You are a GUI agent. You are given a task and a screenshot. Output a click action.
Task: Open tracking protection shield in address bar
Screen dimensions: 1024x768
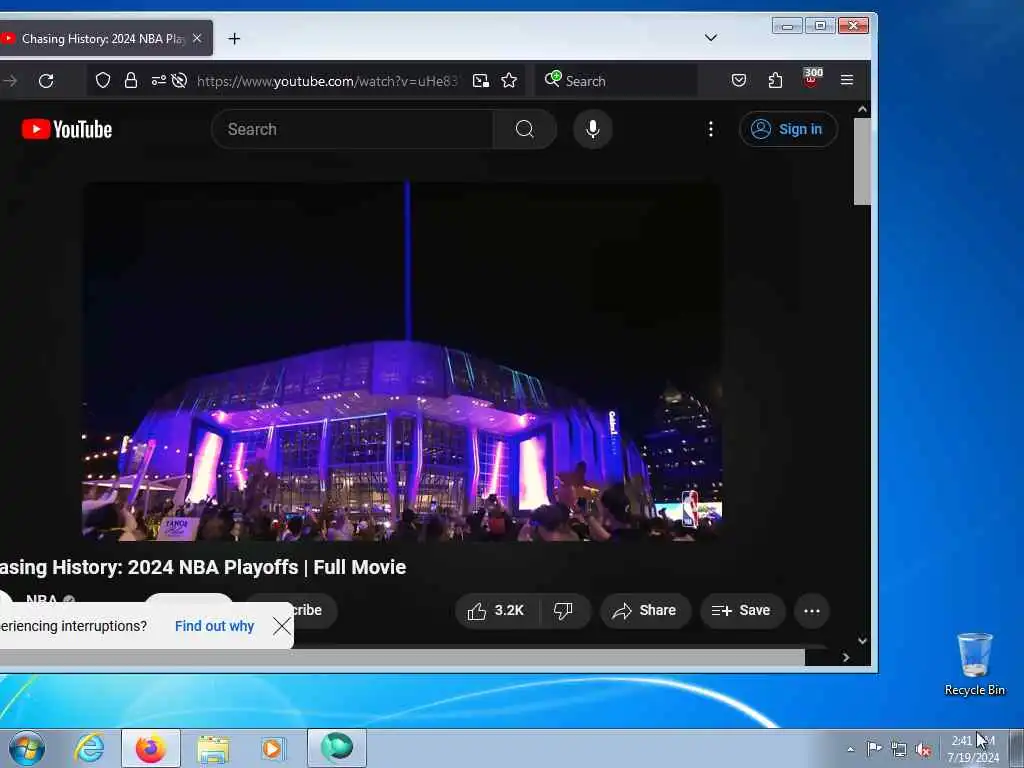(103, 80)
